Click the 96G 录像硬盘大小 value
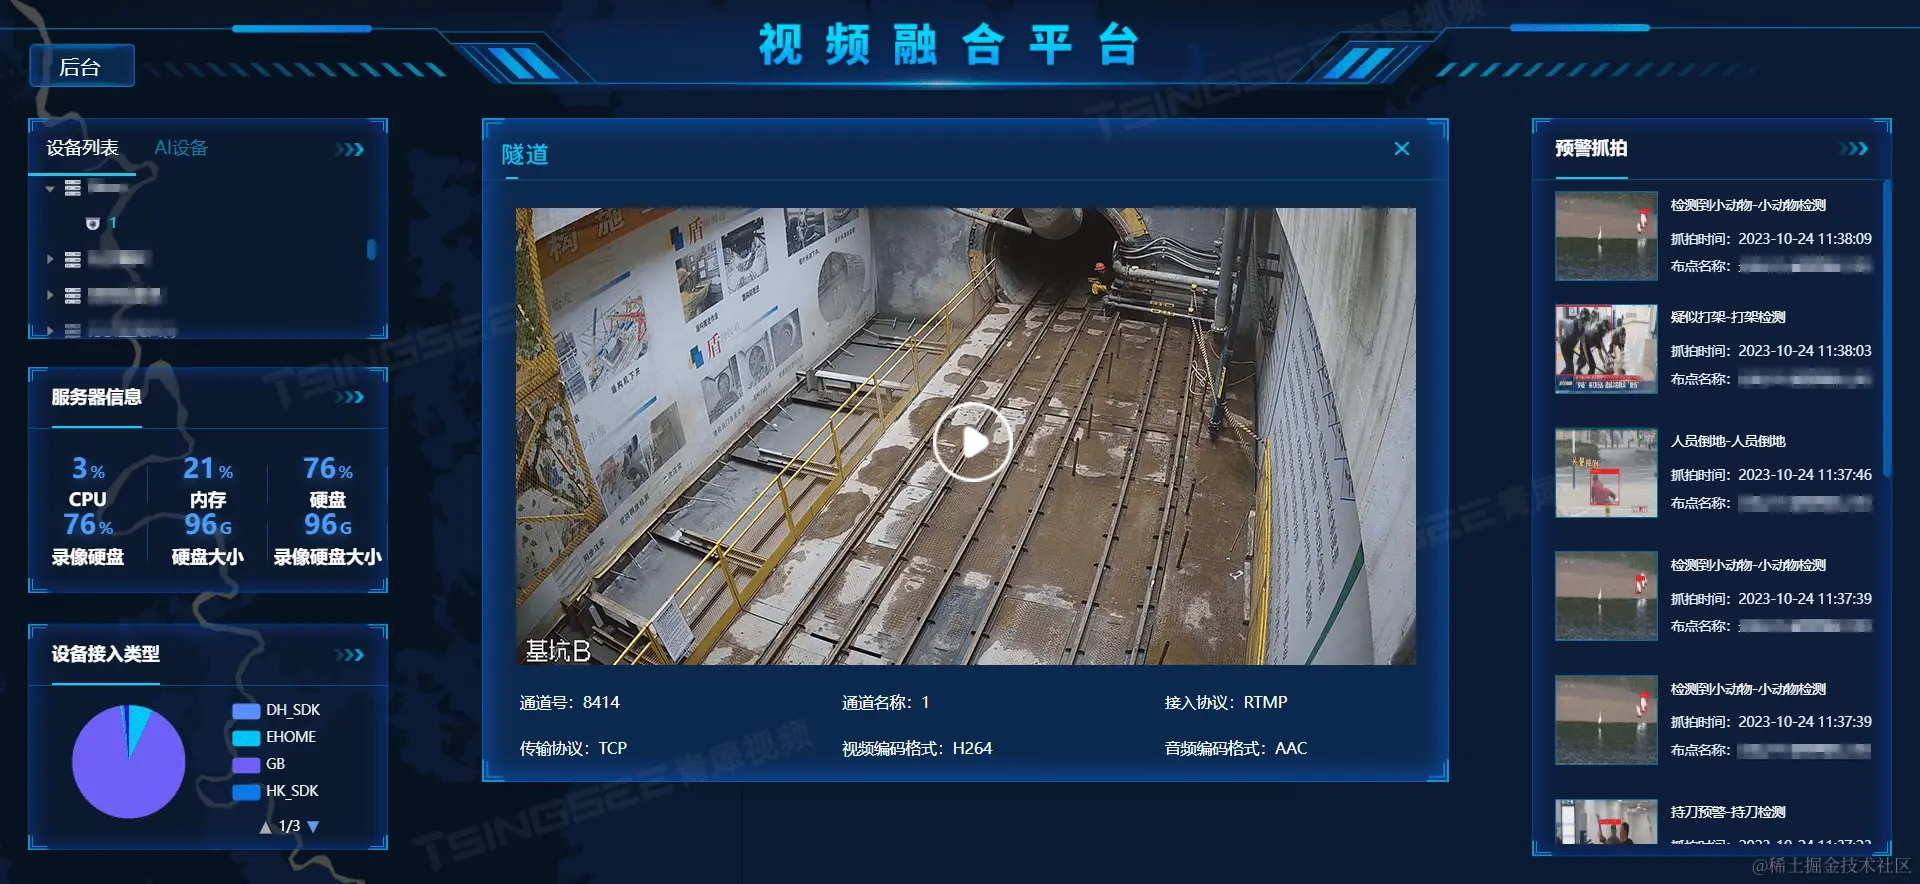This screenshot has height=884, width=1920. [328, 524]
